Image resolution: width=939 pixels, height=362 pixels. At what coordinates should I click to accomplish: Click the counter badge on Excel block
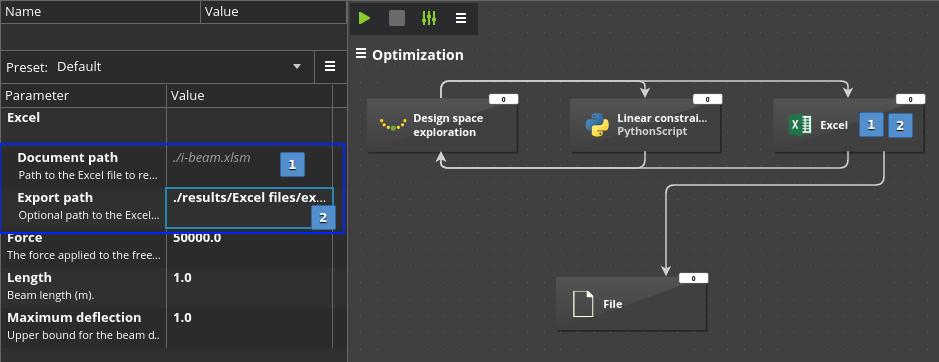pos(910,99)
